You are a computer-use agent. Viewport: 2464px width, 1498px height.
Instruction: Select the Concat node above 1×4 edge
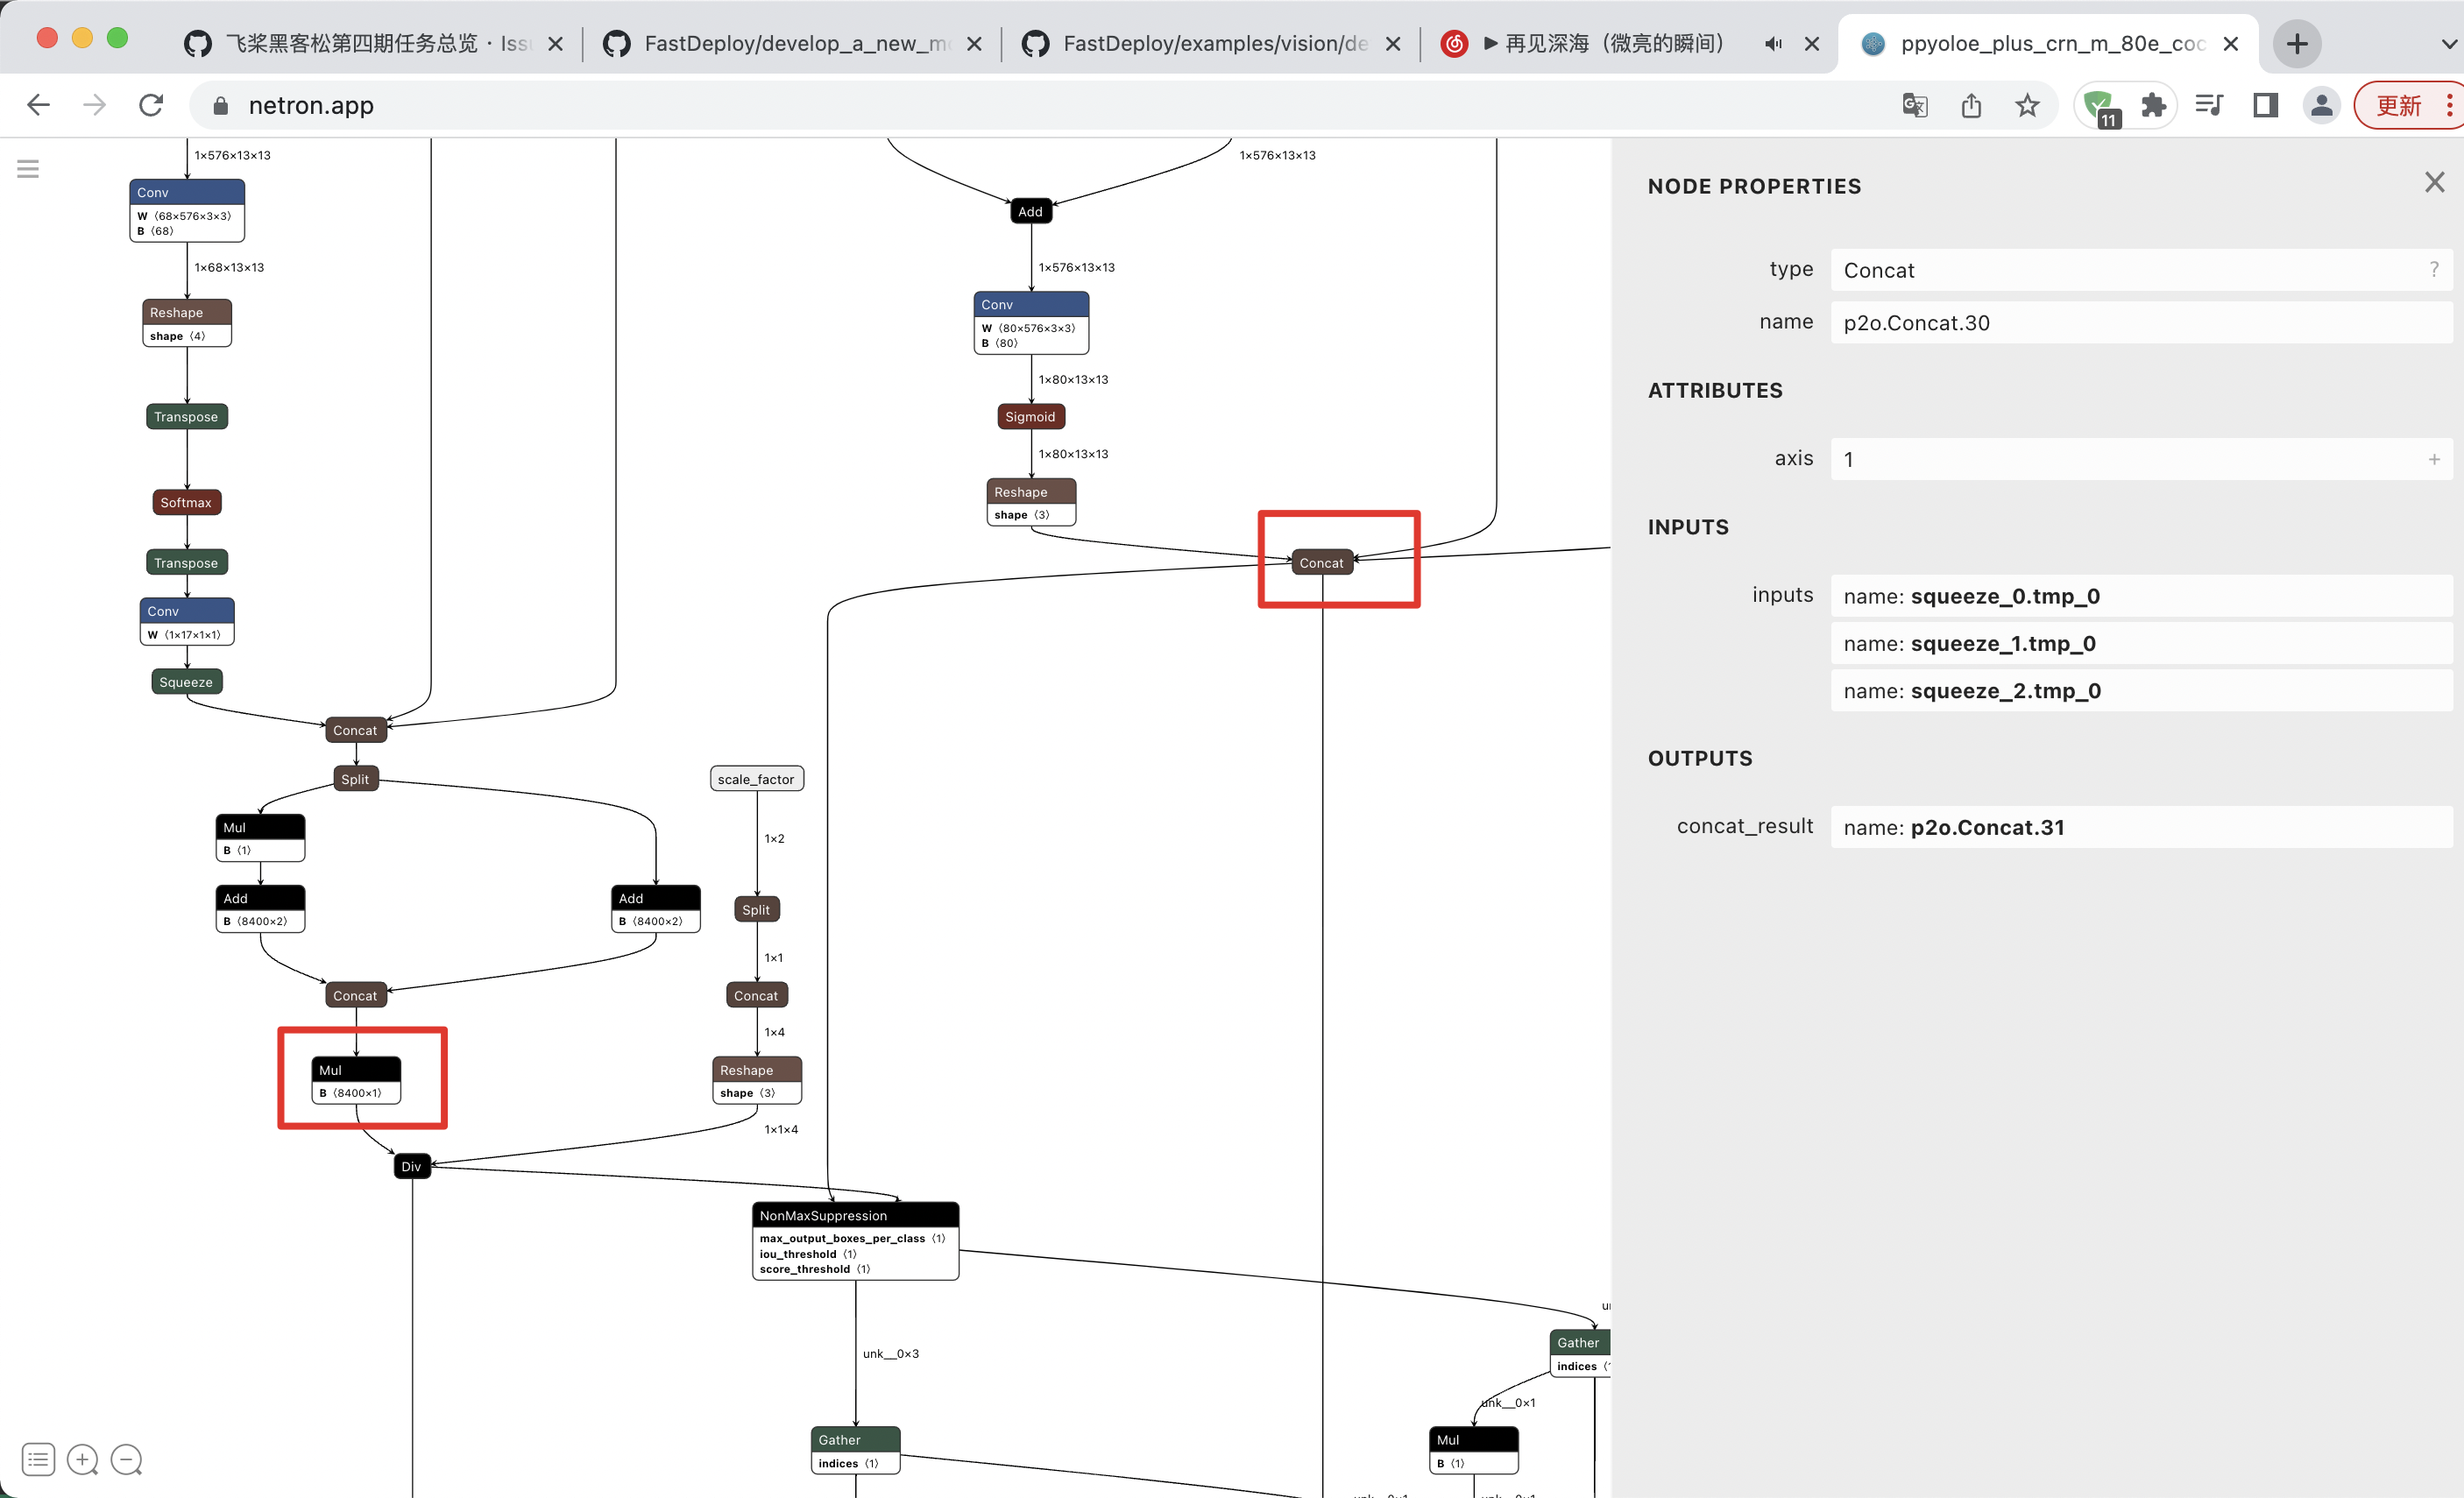[756, 995]
